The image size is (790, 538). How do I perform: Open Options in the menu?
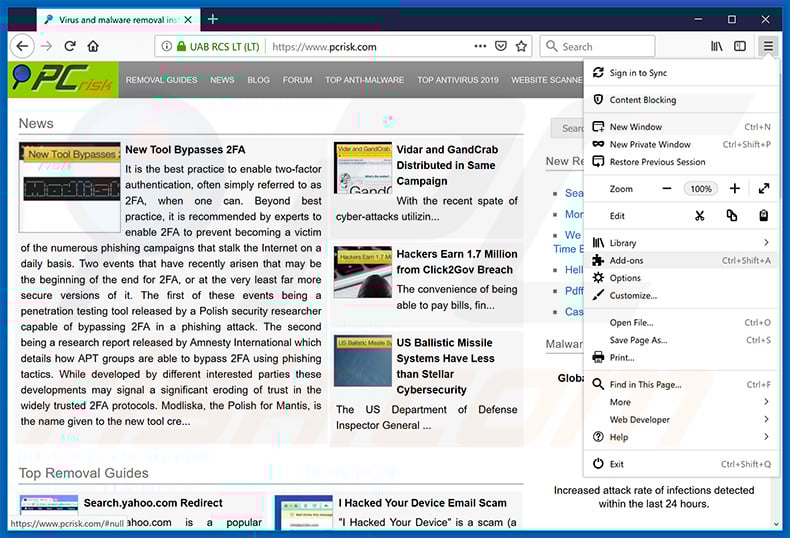tap(682, 278)
